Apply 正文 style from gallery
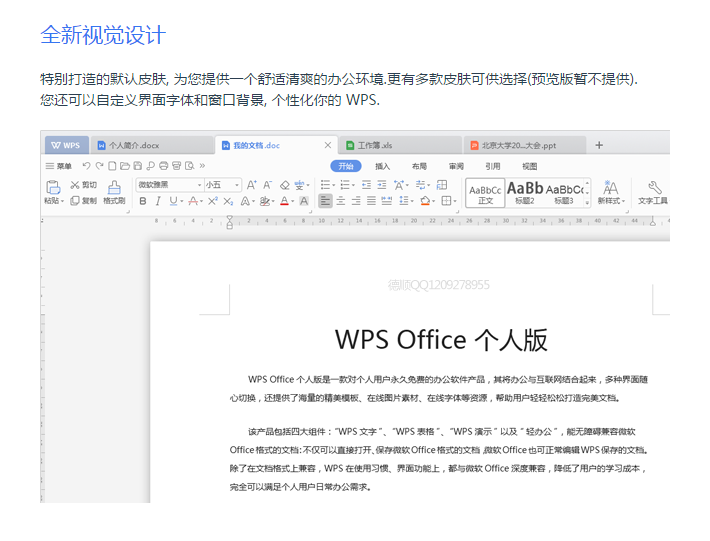Viewport: 710px width, 541px height. coord(485,193)
